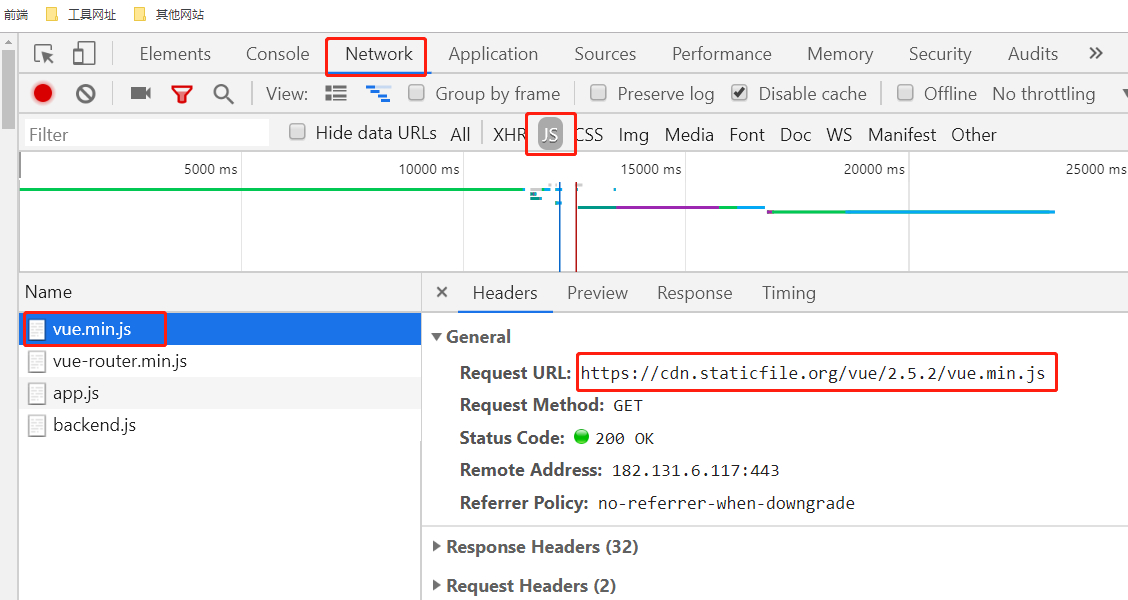Open the 工具网址 bookmark folder
The height and width of the screenshot is (600, 1128).
[81, 14]
